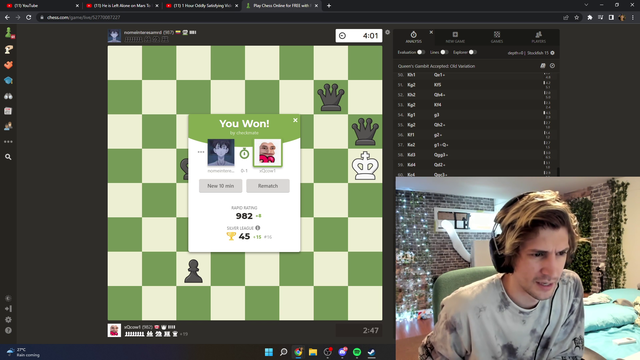Open Spotify from taskbar
Image resolution: width=640 pixels, height=360 pixels.
[x=357, y=352]
